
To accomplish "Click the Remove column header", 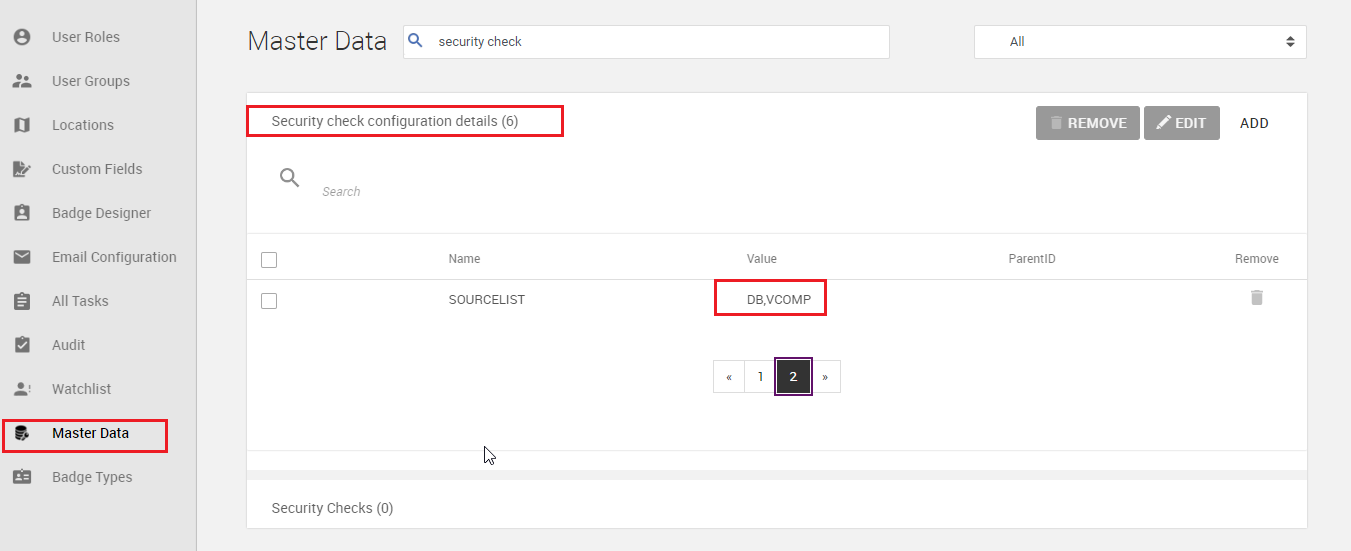I will (x=1256, y=259).
